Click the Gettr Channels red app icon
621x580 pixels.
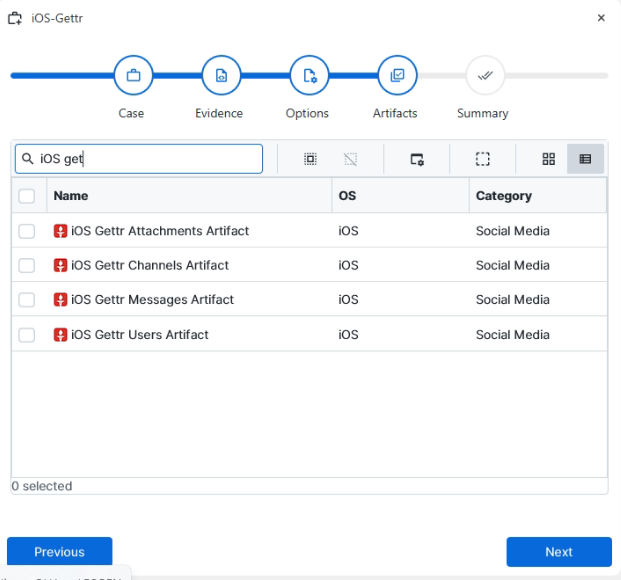(60, 265)
